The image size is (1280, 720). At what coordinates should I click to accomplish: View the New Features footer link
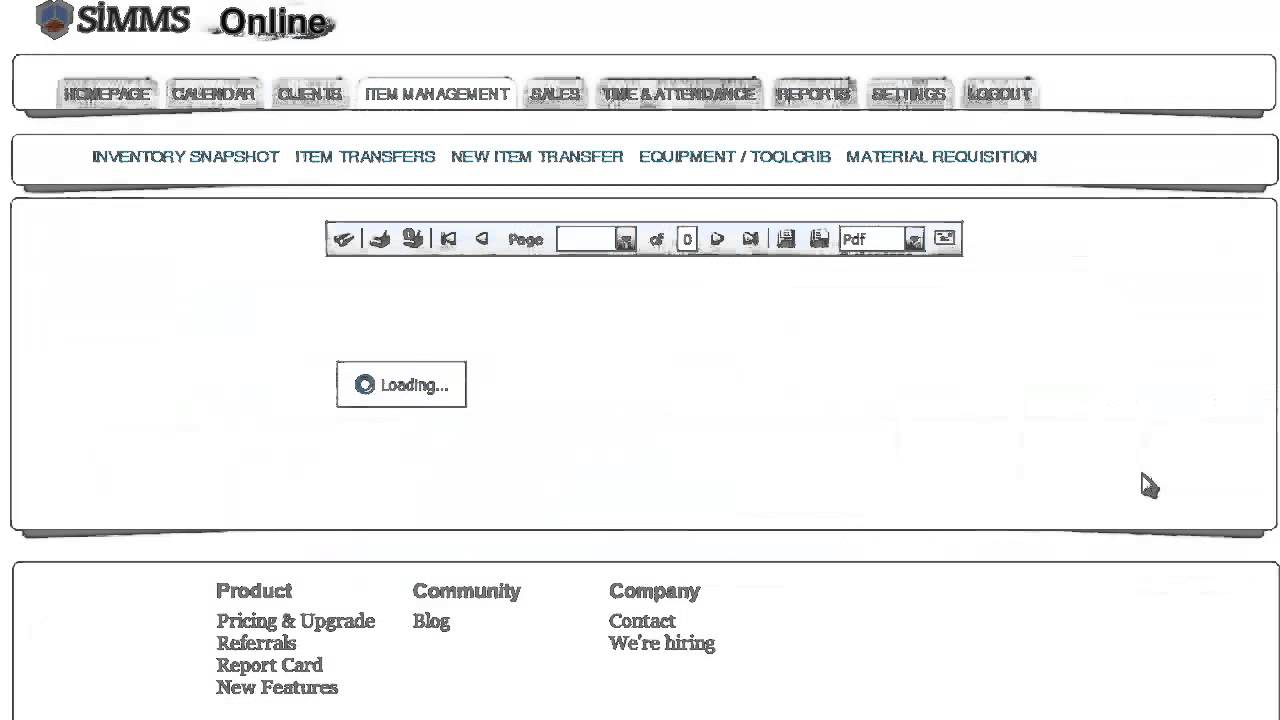pos(277,687)
